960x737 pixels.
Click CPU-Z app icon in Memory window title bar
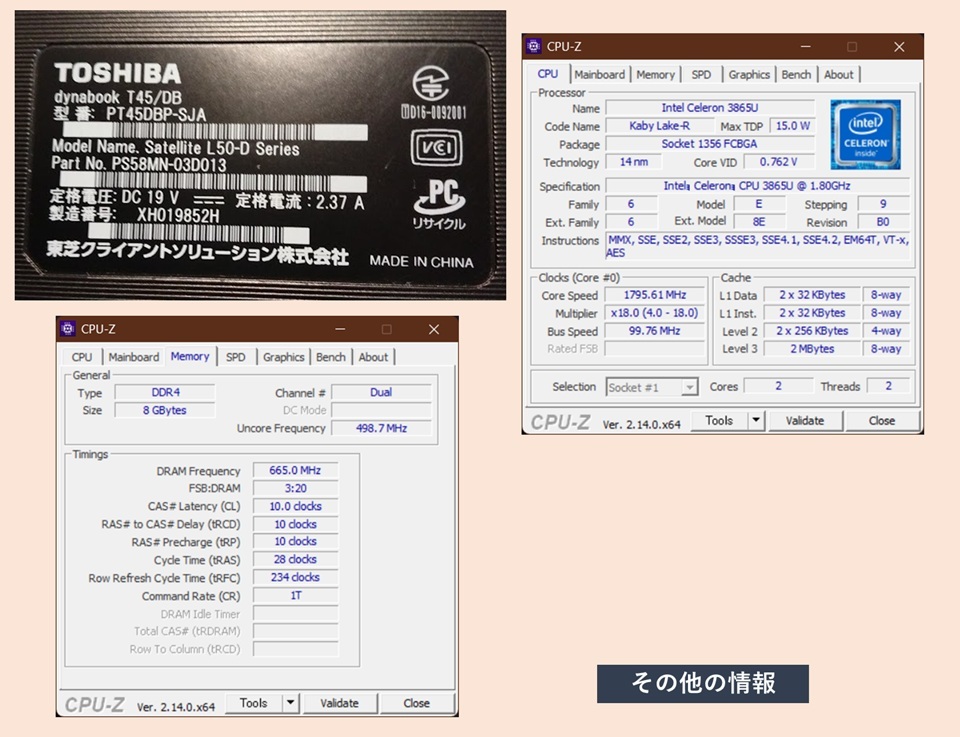tap(68, 329)
